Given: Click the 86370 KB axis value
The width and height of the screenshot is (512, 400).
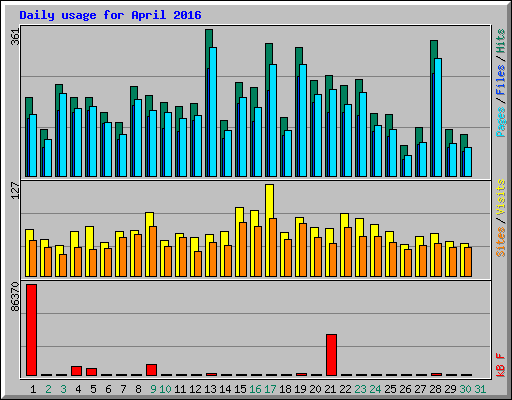Looking at the screenshot, I should point(15,297).
